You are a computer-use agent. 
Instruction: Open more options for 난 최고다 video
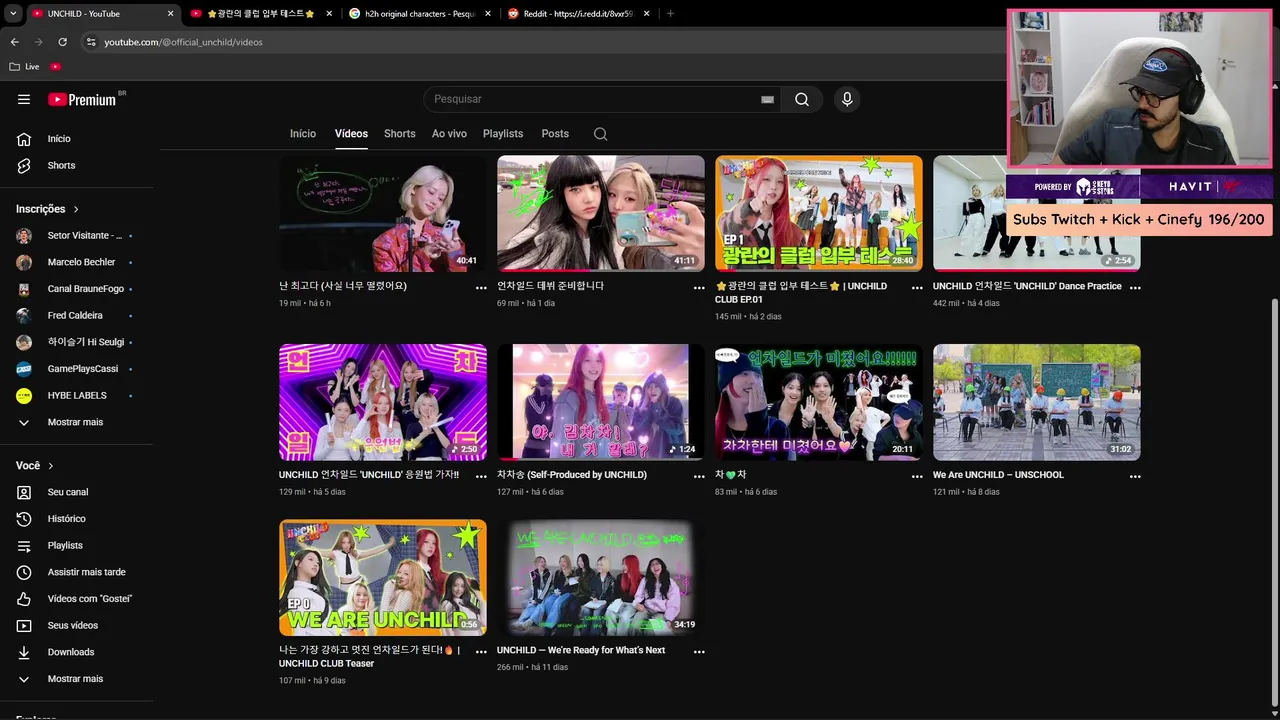pos(481,287)
